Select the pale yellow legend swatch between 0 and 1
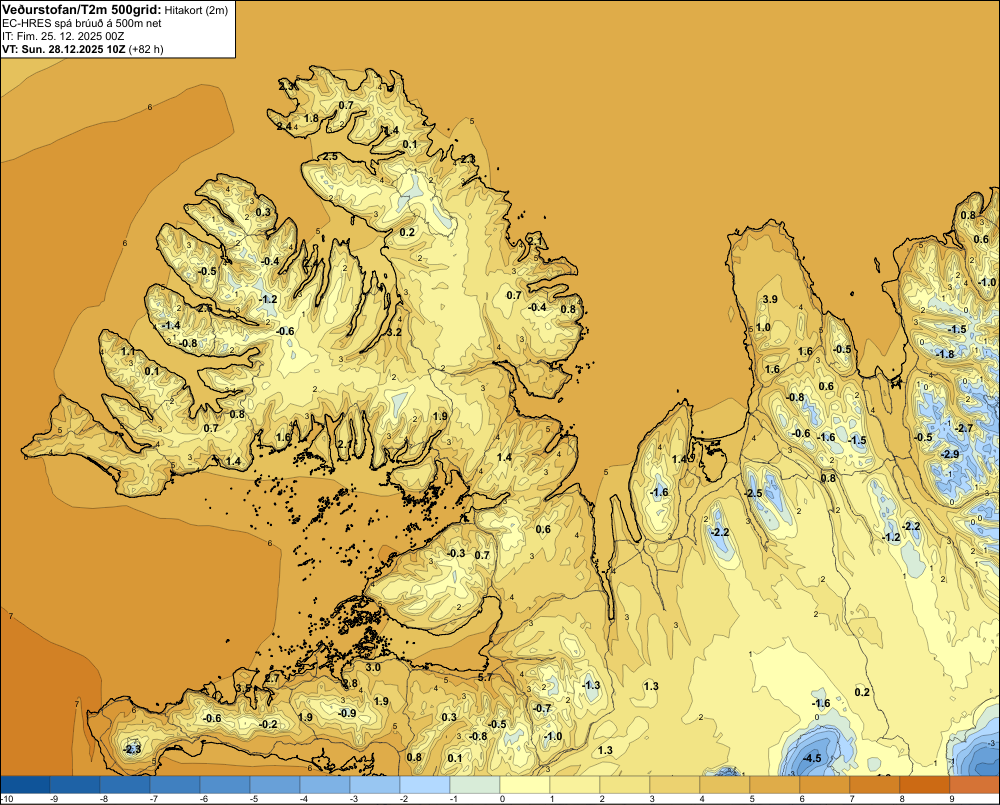The width and height of the screenshot is (1000, 805). tap(526, 784)
